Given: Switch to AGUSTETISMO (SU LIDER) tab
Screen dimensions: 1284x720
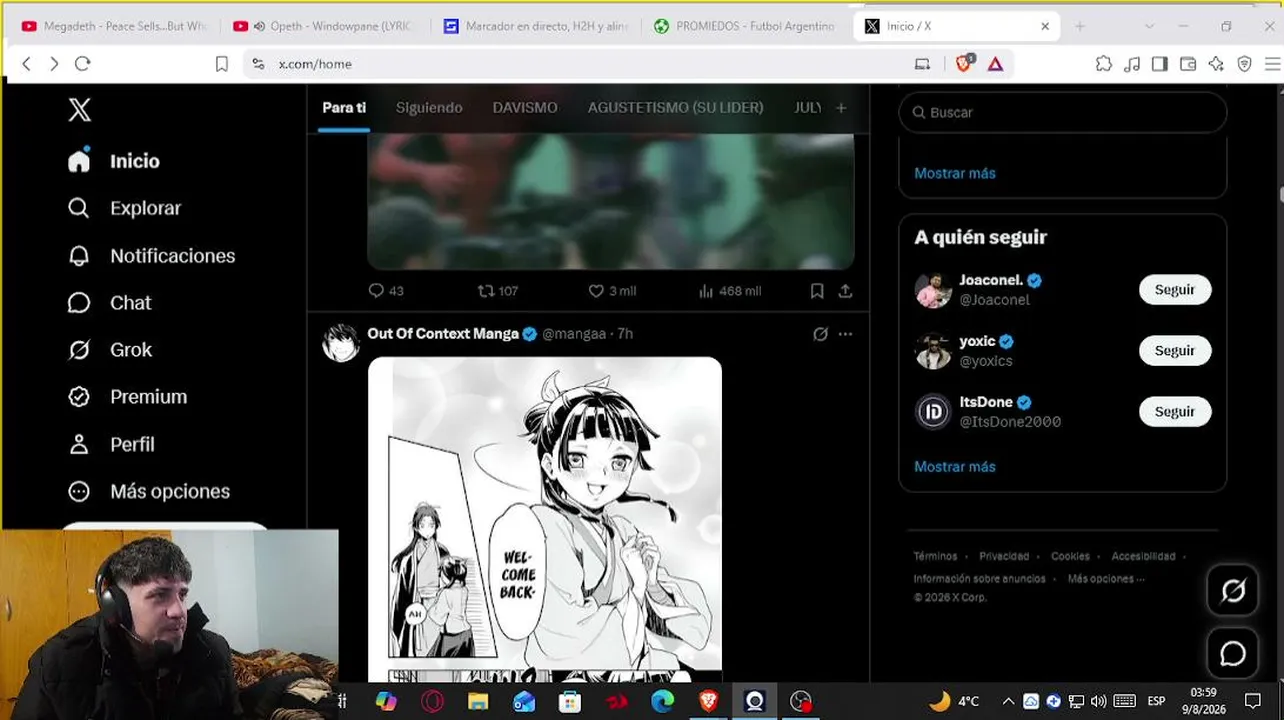Looking at the screenshot, I should point(675,107).
